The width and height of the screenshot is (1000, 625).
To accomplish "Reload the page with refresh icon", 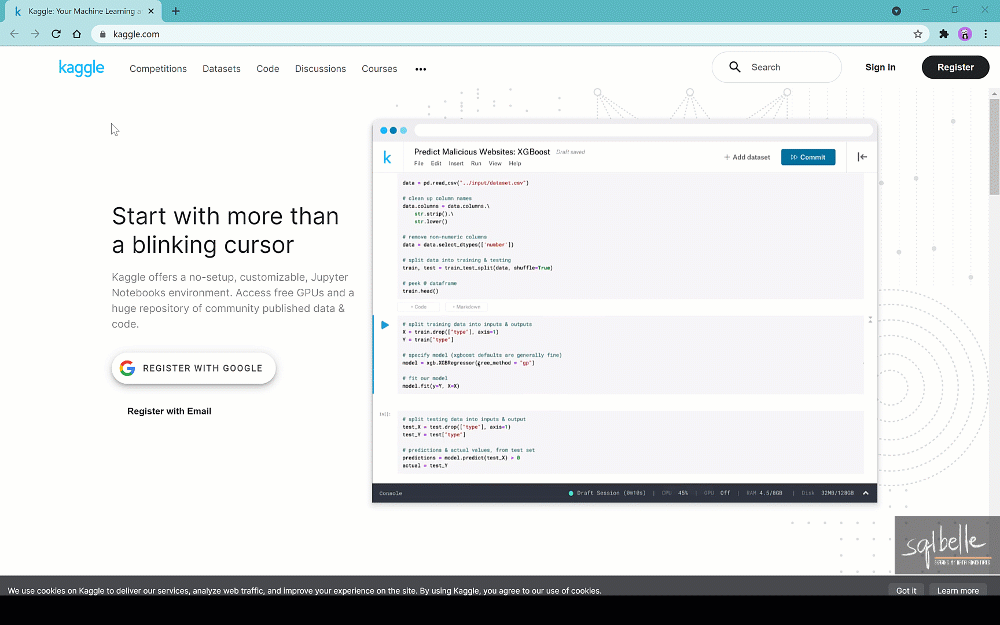I will [56, 34].
